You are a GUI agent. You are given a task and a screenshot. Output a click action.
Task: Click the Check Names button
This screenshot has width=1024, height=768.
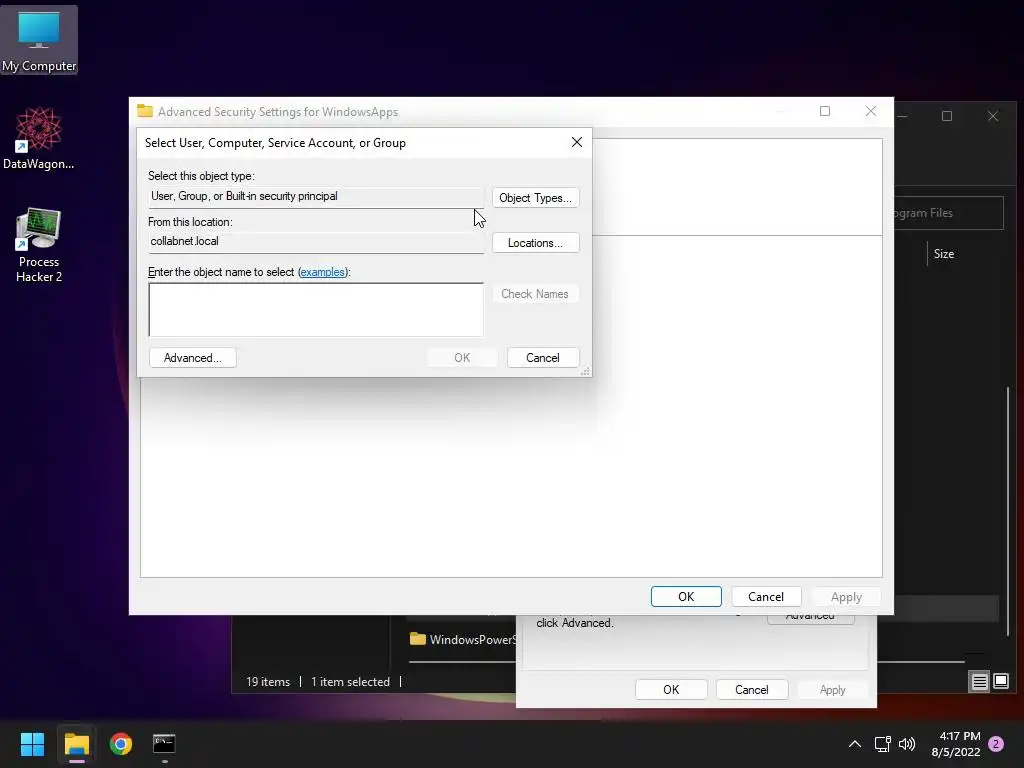535,294
